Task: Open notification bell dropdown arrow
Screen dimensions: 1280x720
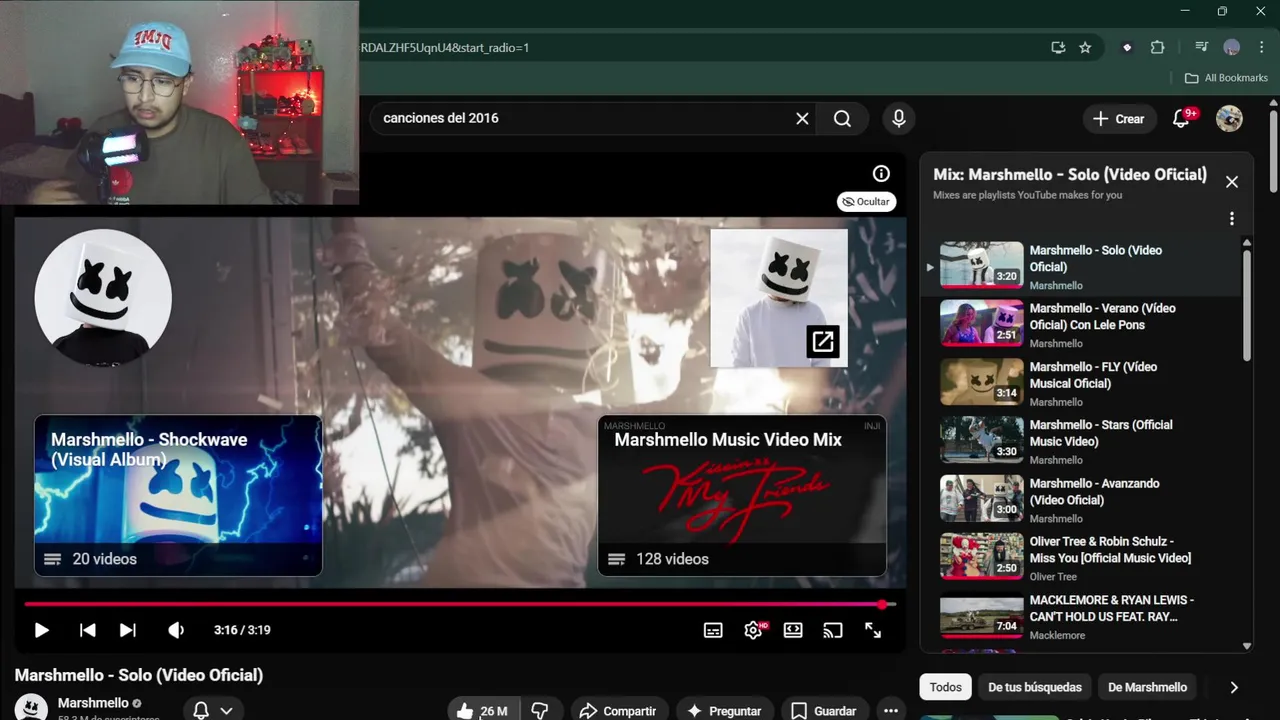Action: tap(227, 711)
